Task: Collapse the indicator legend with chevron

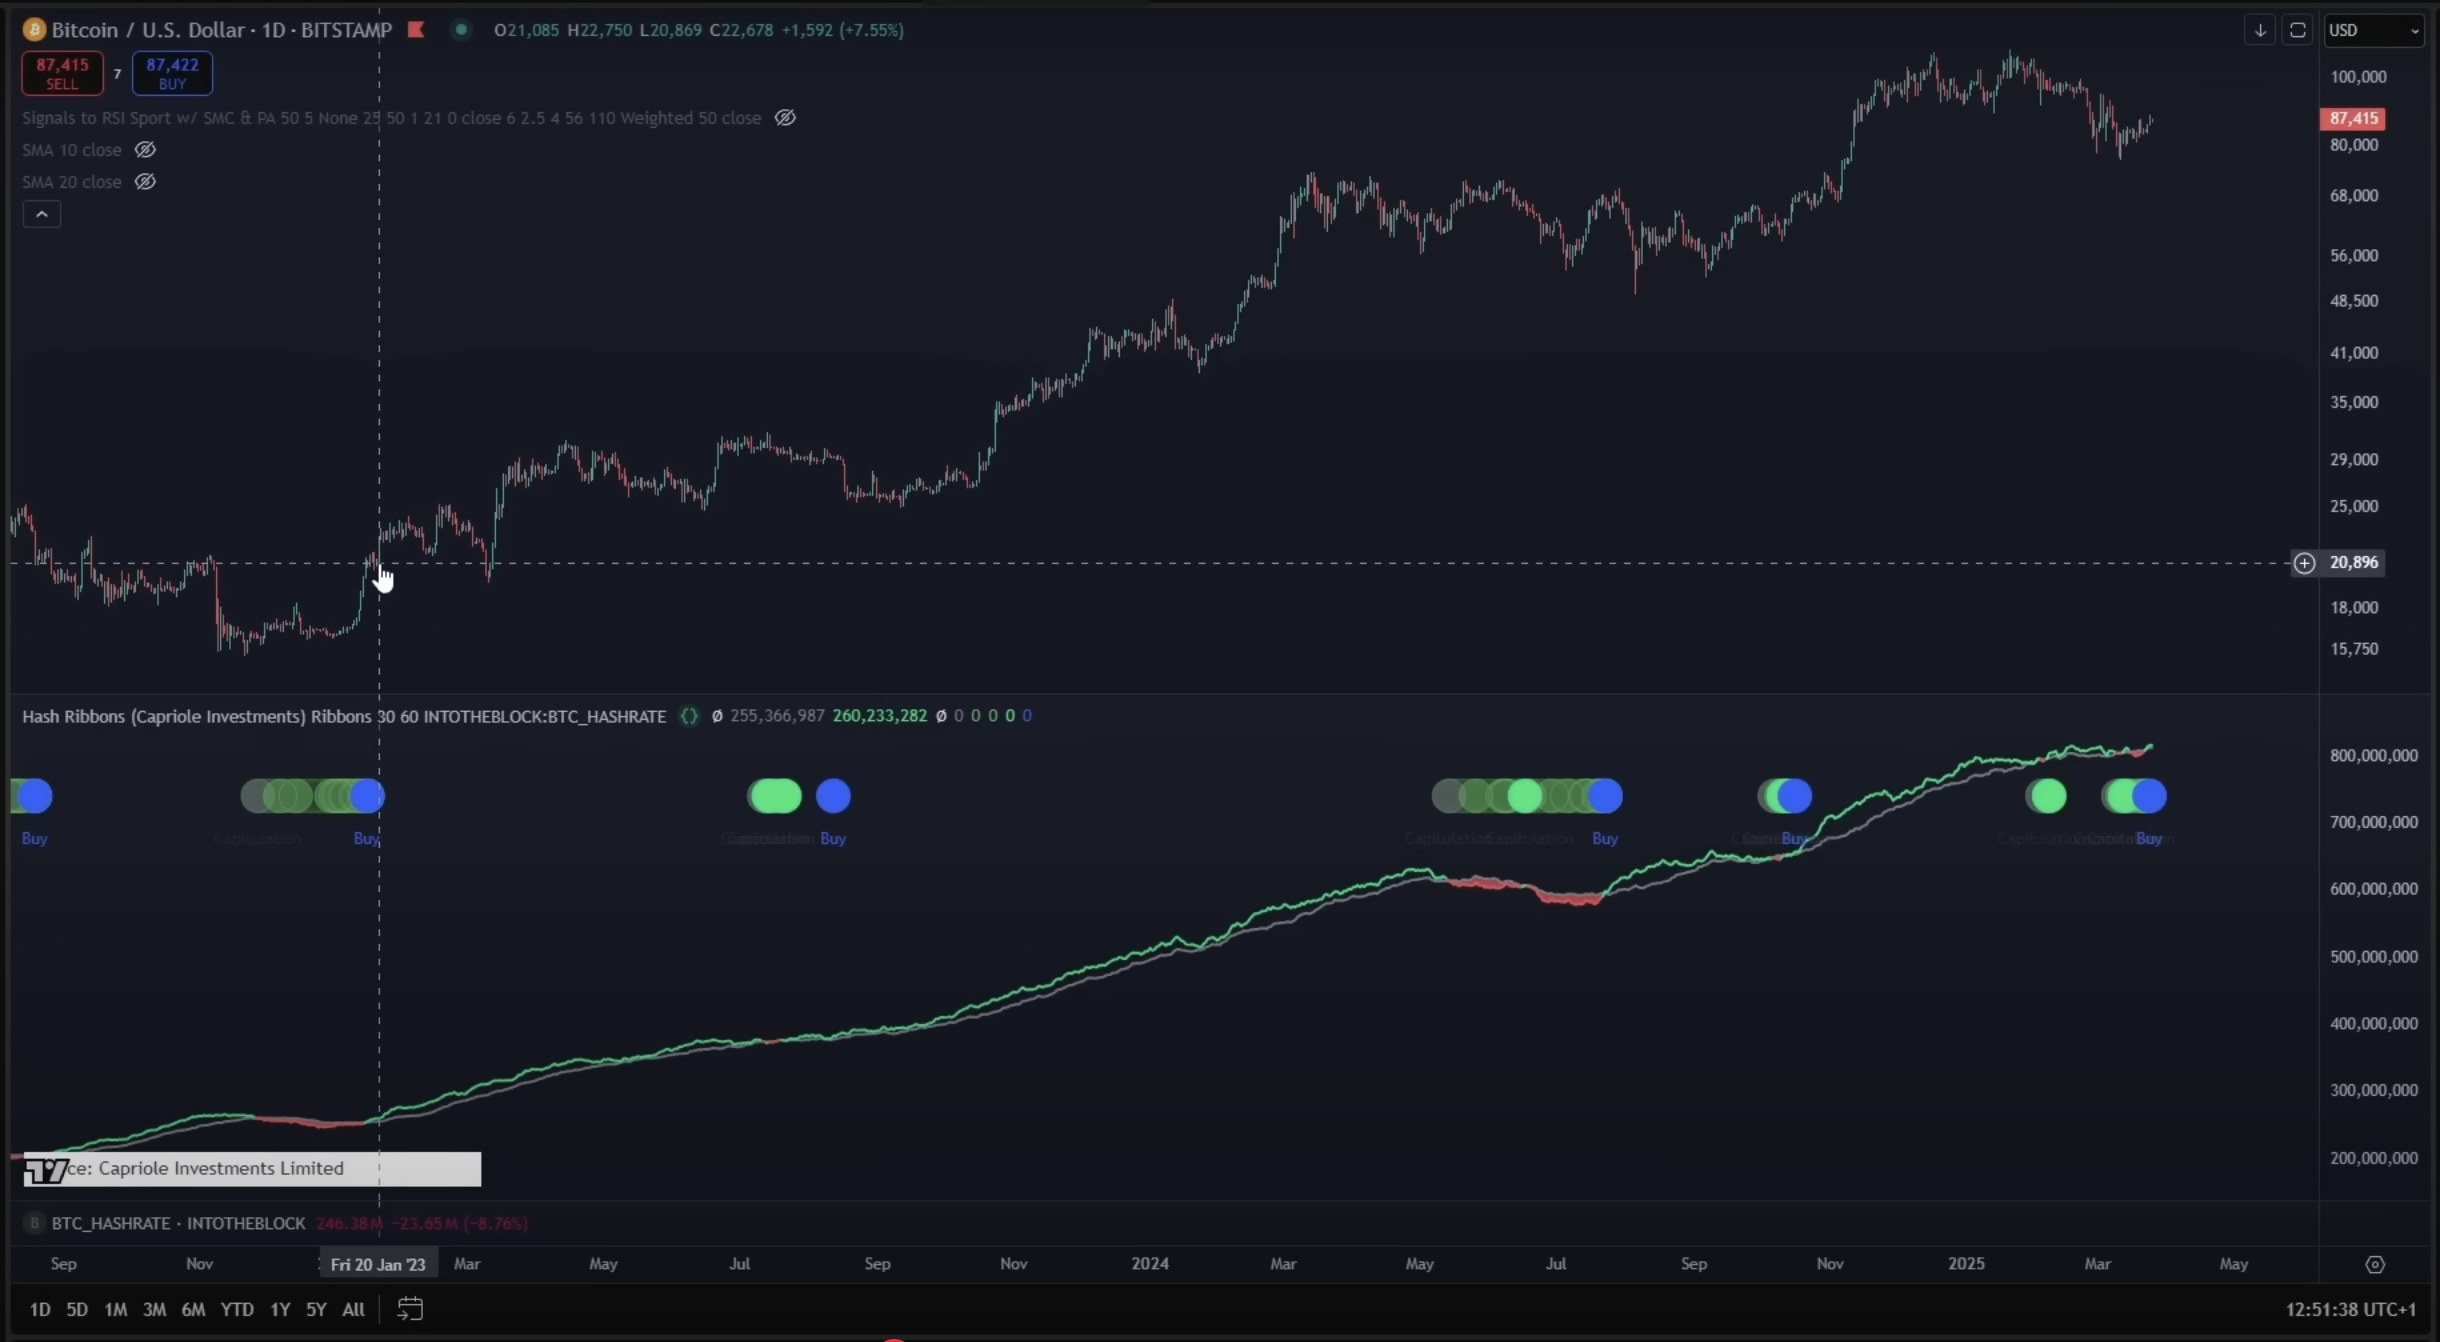Action: click(x=42, y=214)
